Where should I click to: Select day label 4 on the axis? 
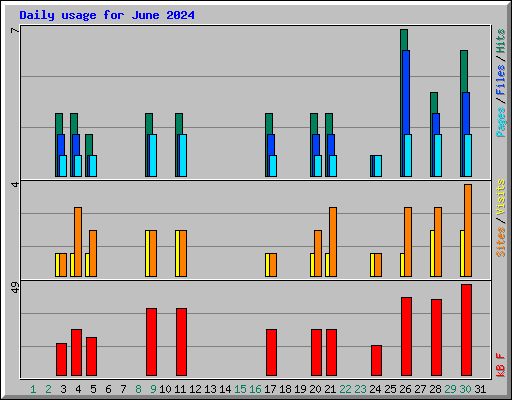pos(78,389)
